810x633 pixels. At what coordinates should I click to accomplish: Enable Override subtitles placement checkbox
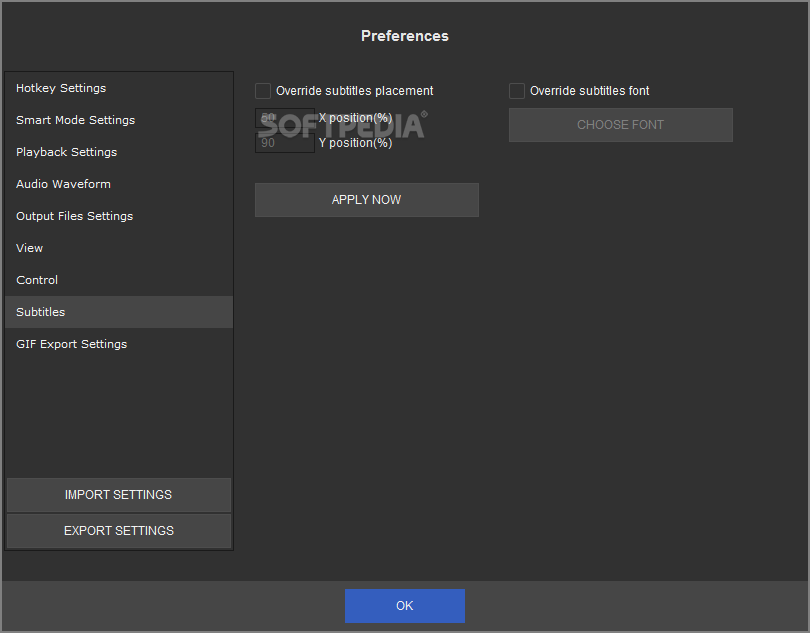(263, 91)
